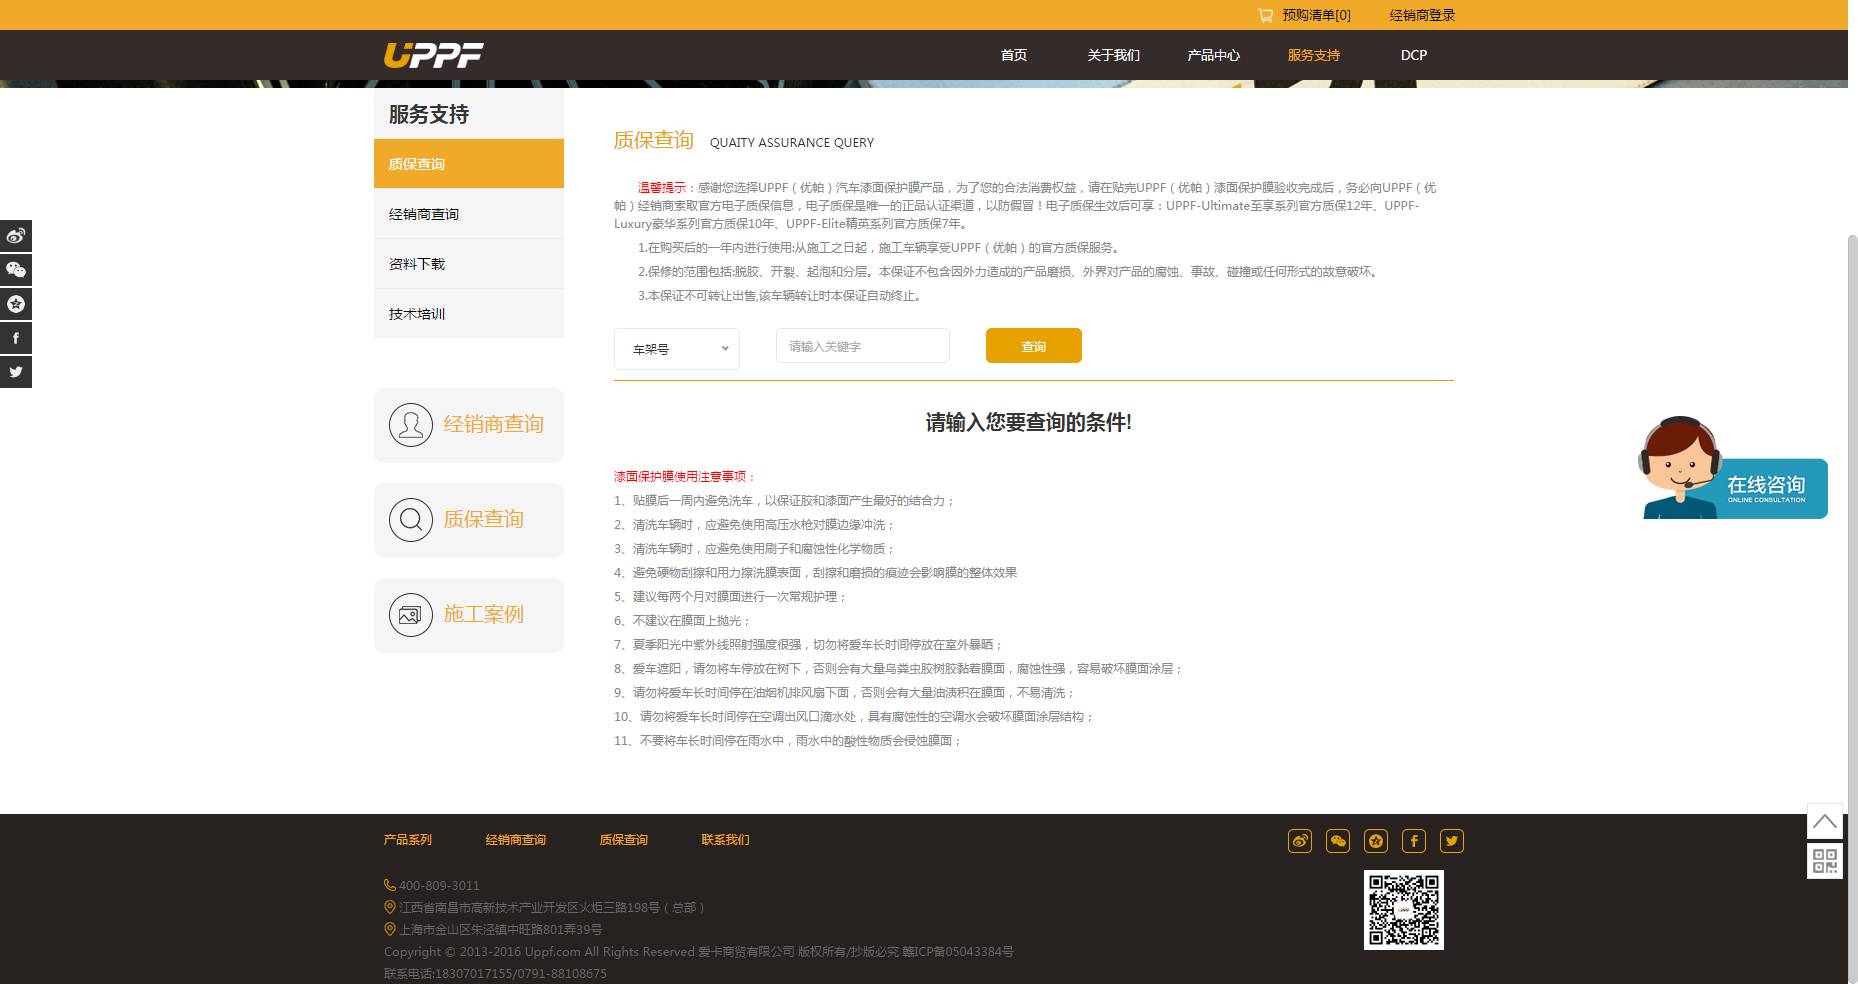Click the back-to-top arrow icon

1825,821
